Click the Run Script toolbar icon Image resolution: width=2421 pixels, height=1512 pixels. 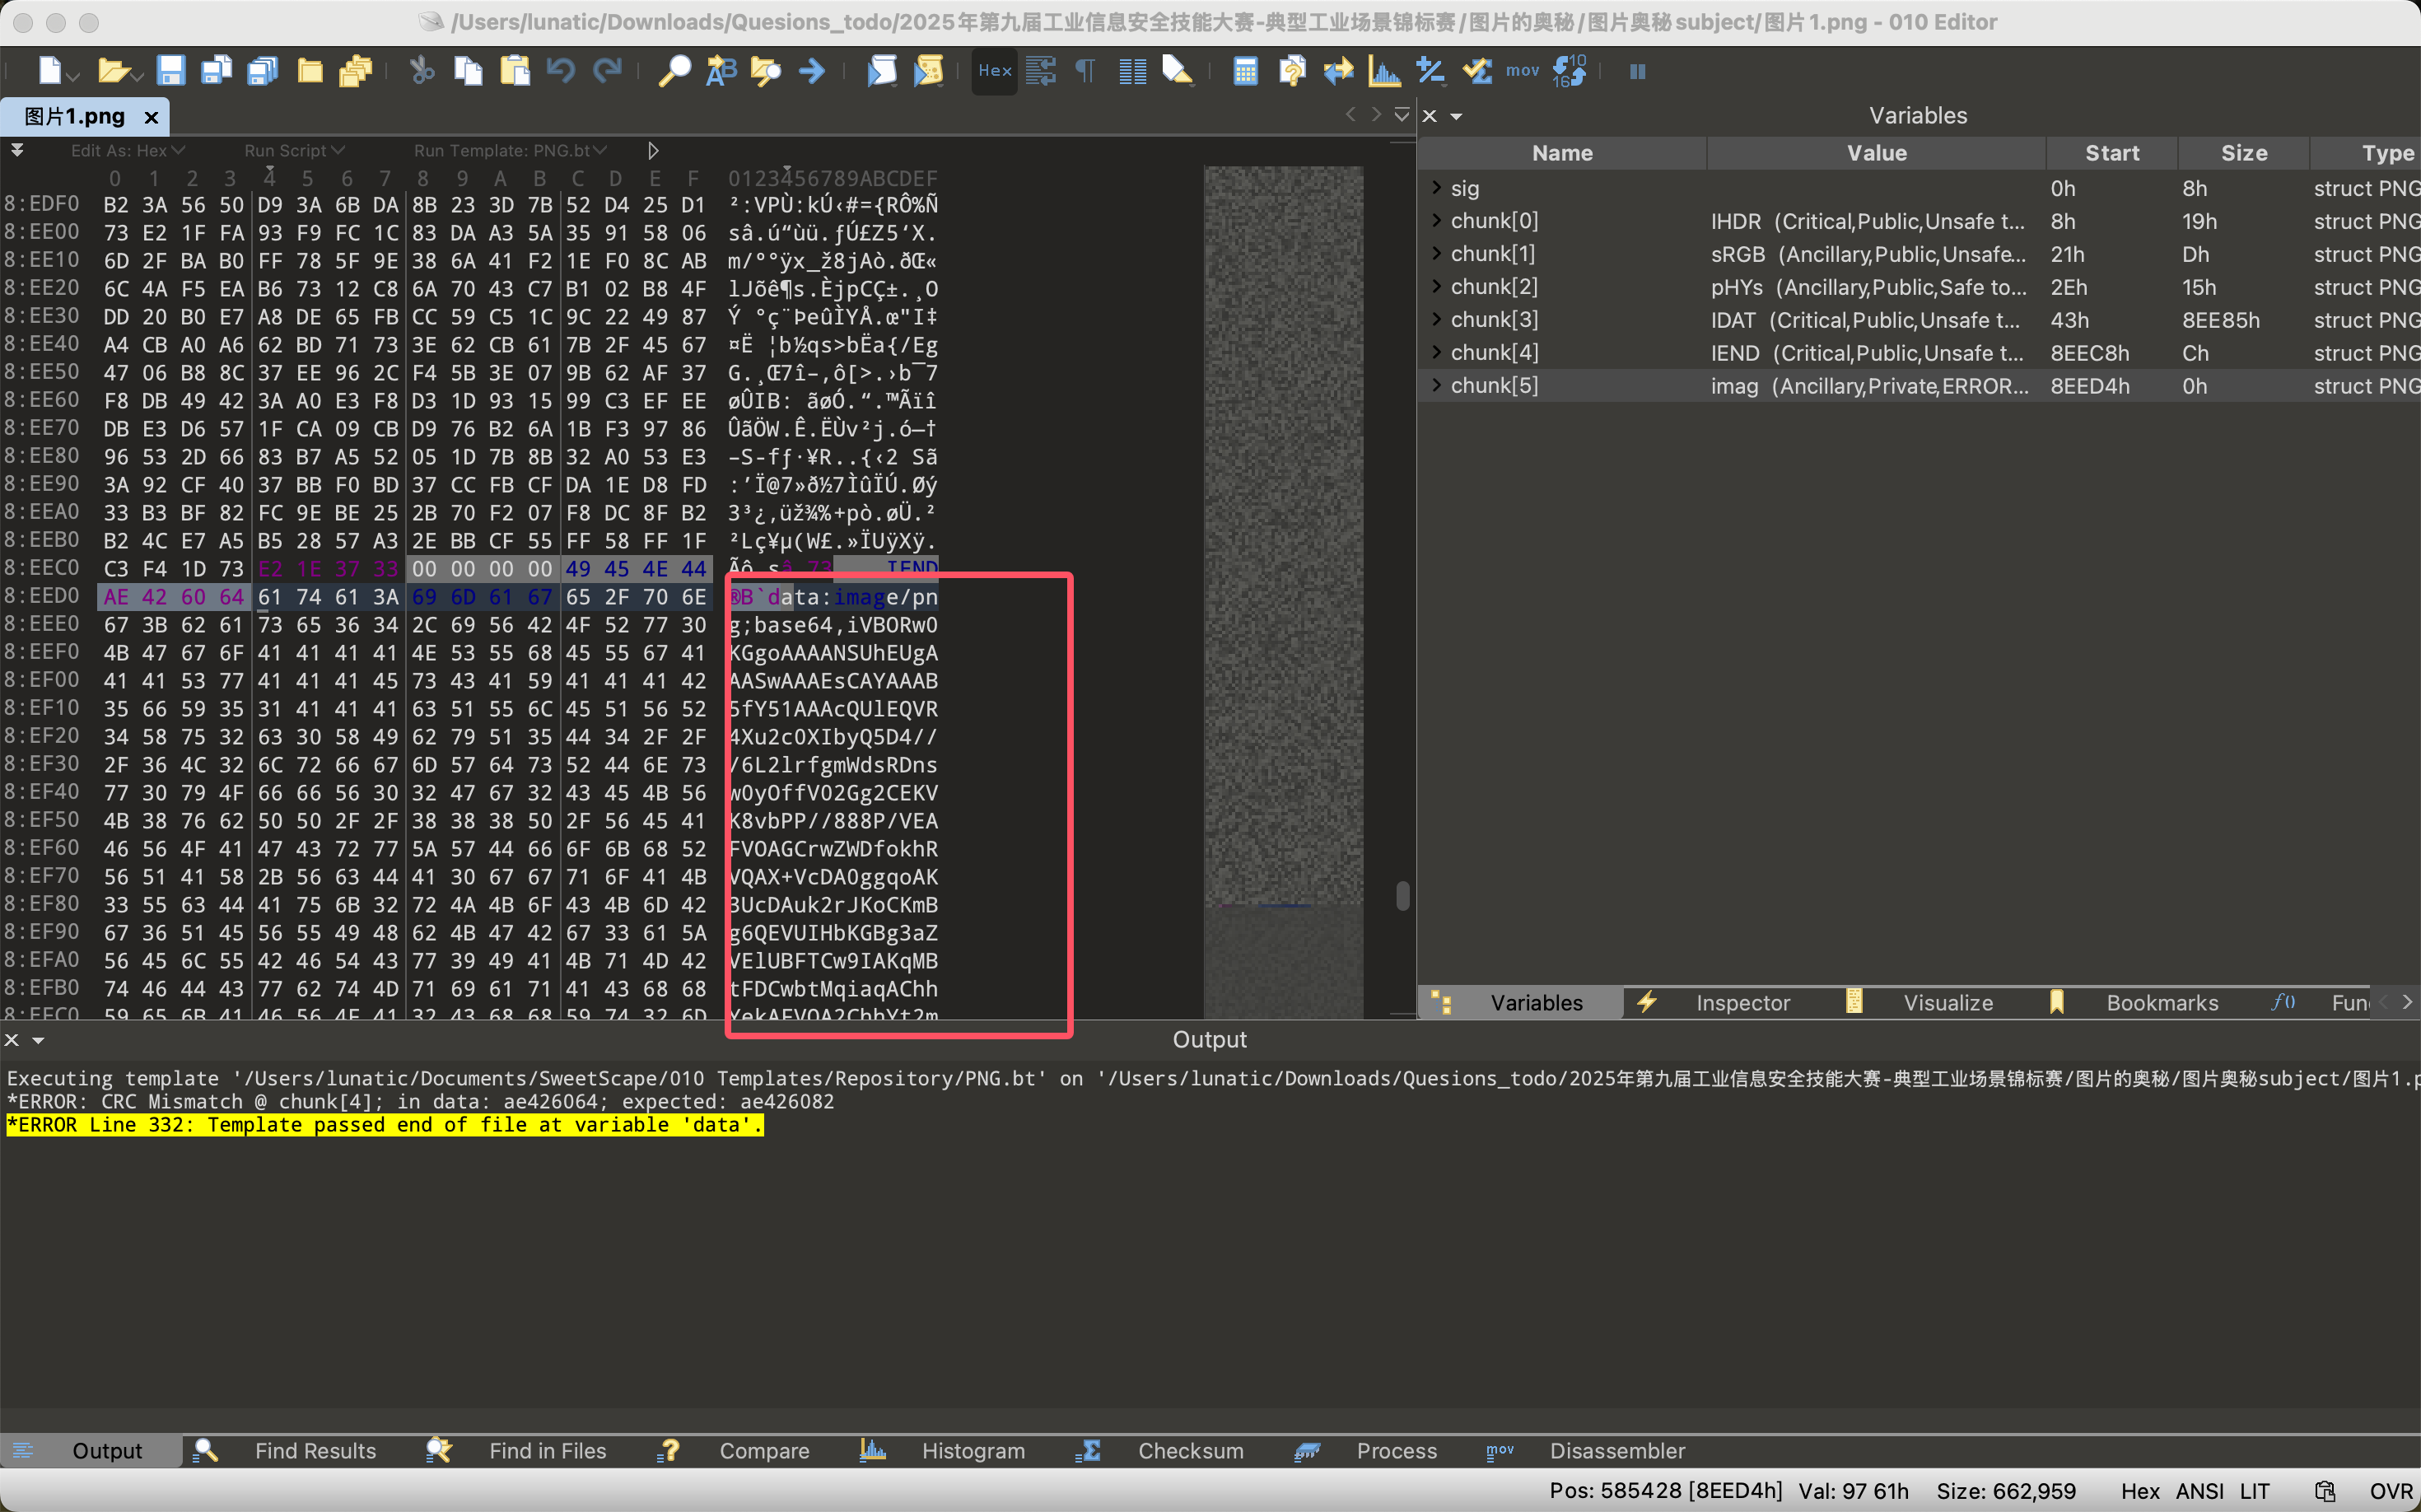click(x=881, y=71)
